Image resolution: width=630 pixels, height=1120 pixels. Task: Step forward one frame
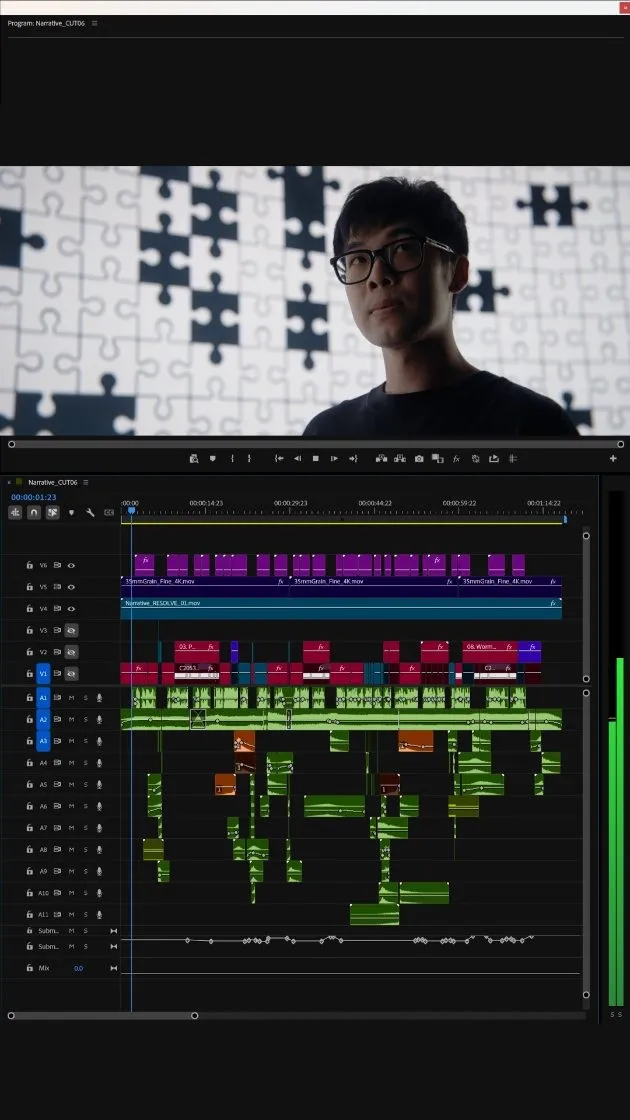tap(334, 459)
